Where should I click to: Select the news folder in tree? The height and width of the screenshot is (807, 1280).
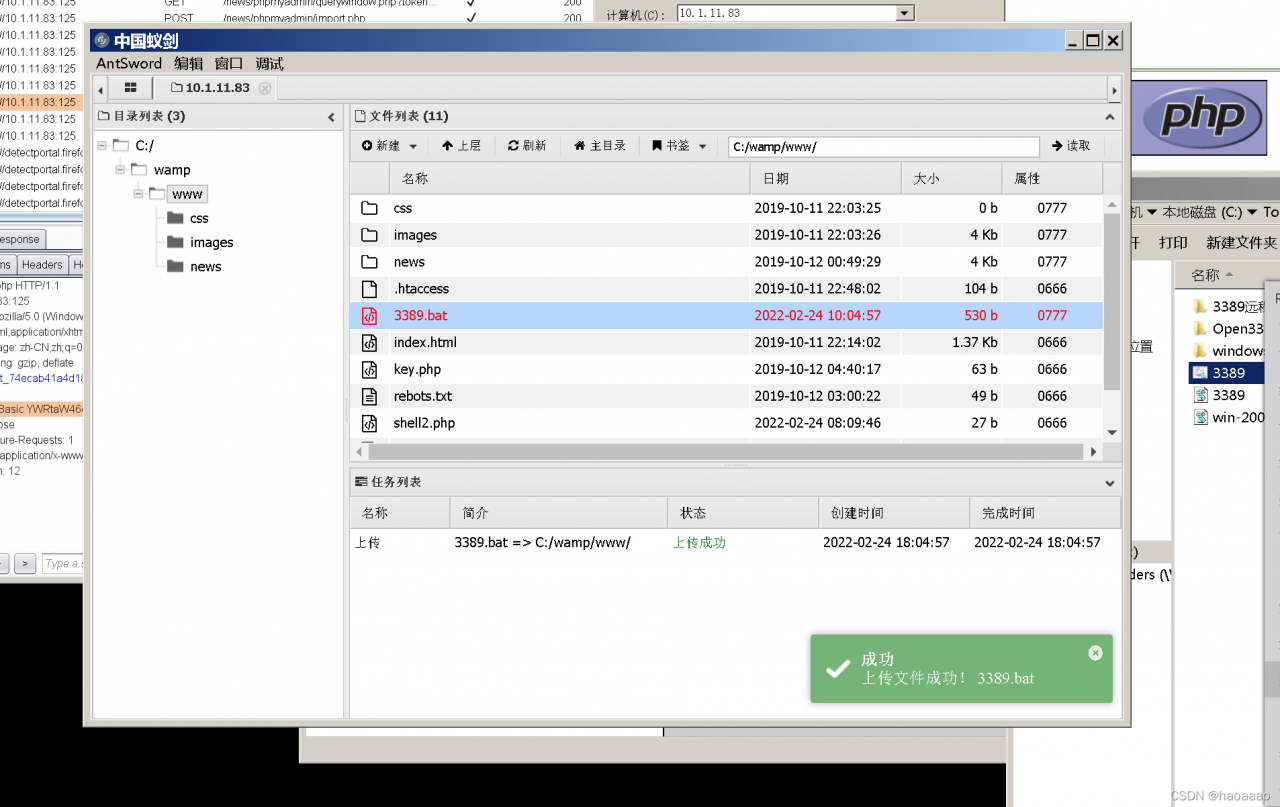205,266
